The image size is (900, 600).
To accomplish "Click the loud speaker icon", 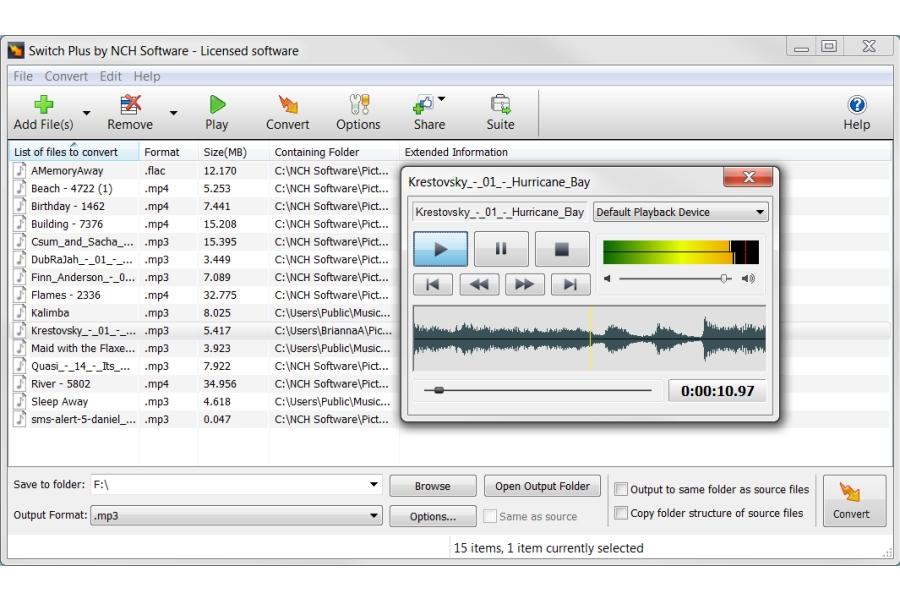I will (748, 278).
